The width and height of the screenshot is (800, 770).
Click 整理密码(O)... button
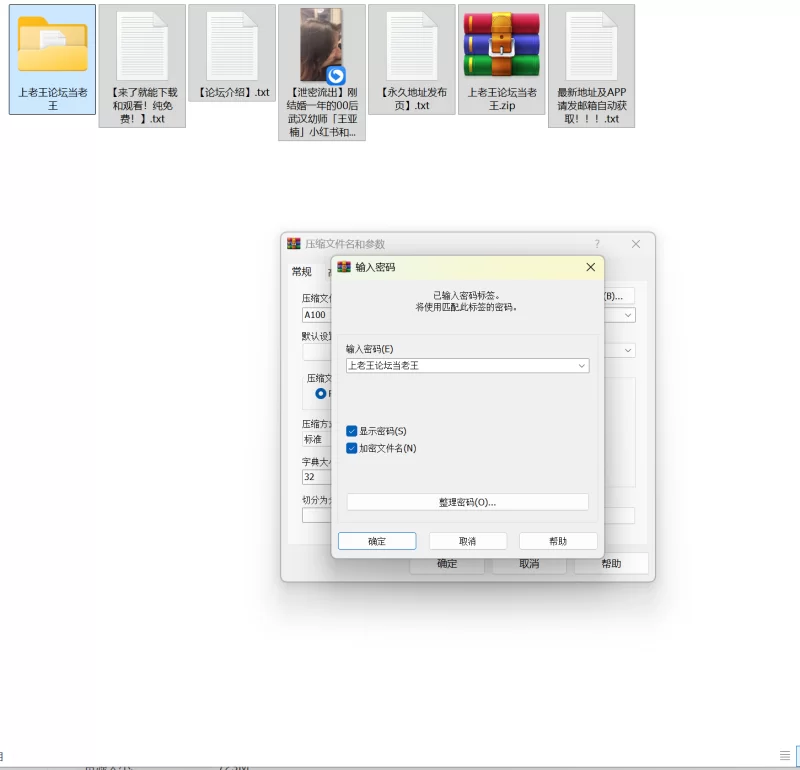pyautogui.click(x=467, y=502)
